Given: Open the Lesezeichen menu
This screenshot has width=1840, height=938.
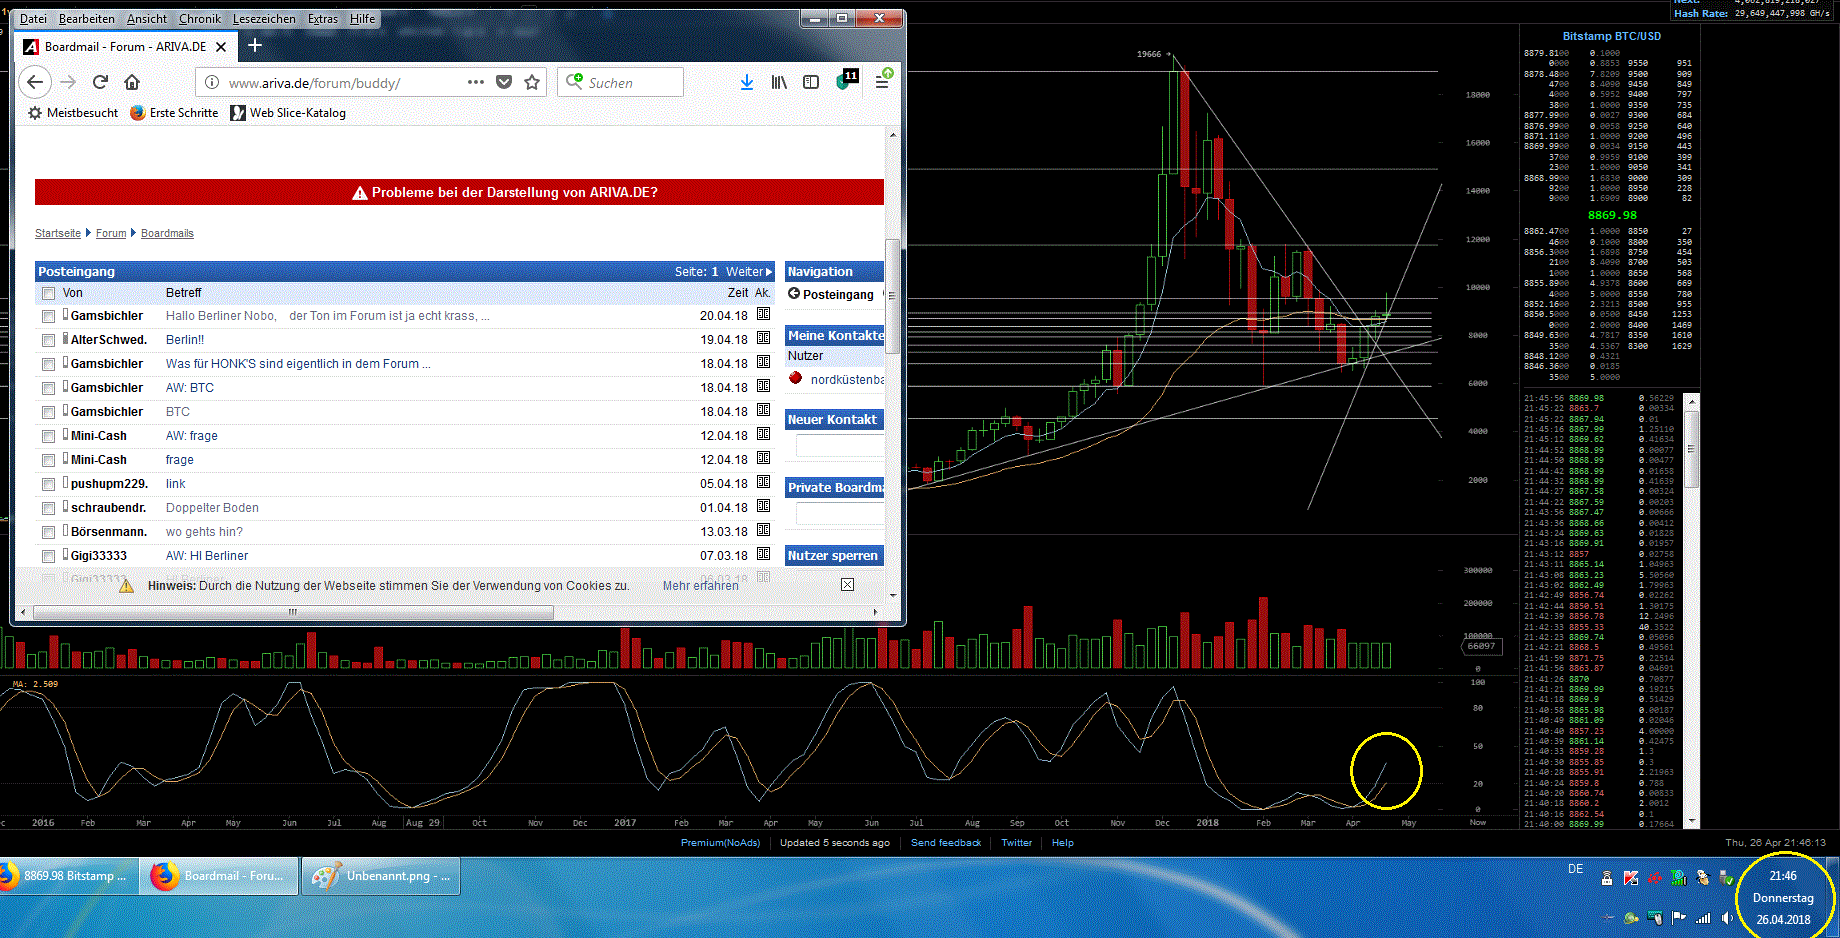Looking at the screenshot, I should pyautogui.click(x=264, y=19).
